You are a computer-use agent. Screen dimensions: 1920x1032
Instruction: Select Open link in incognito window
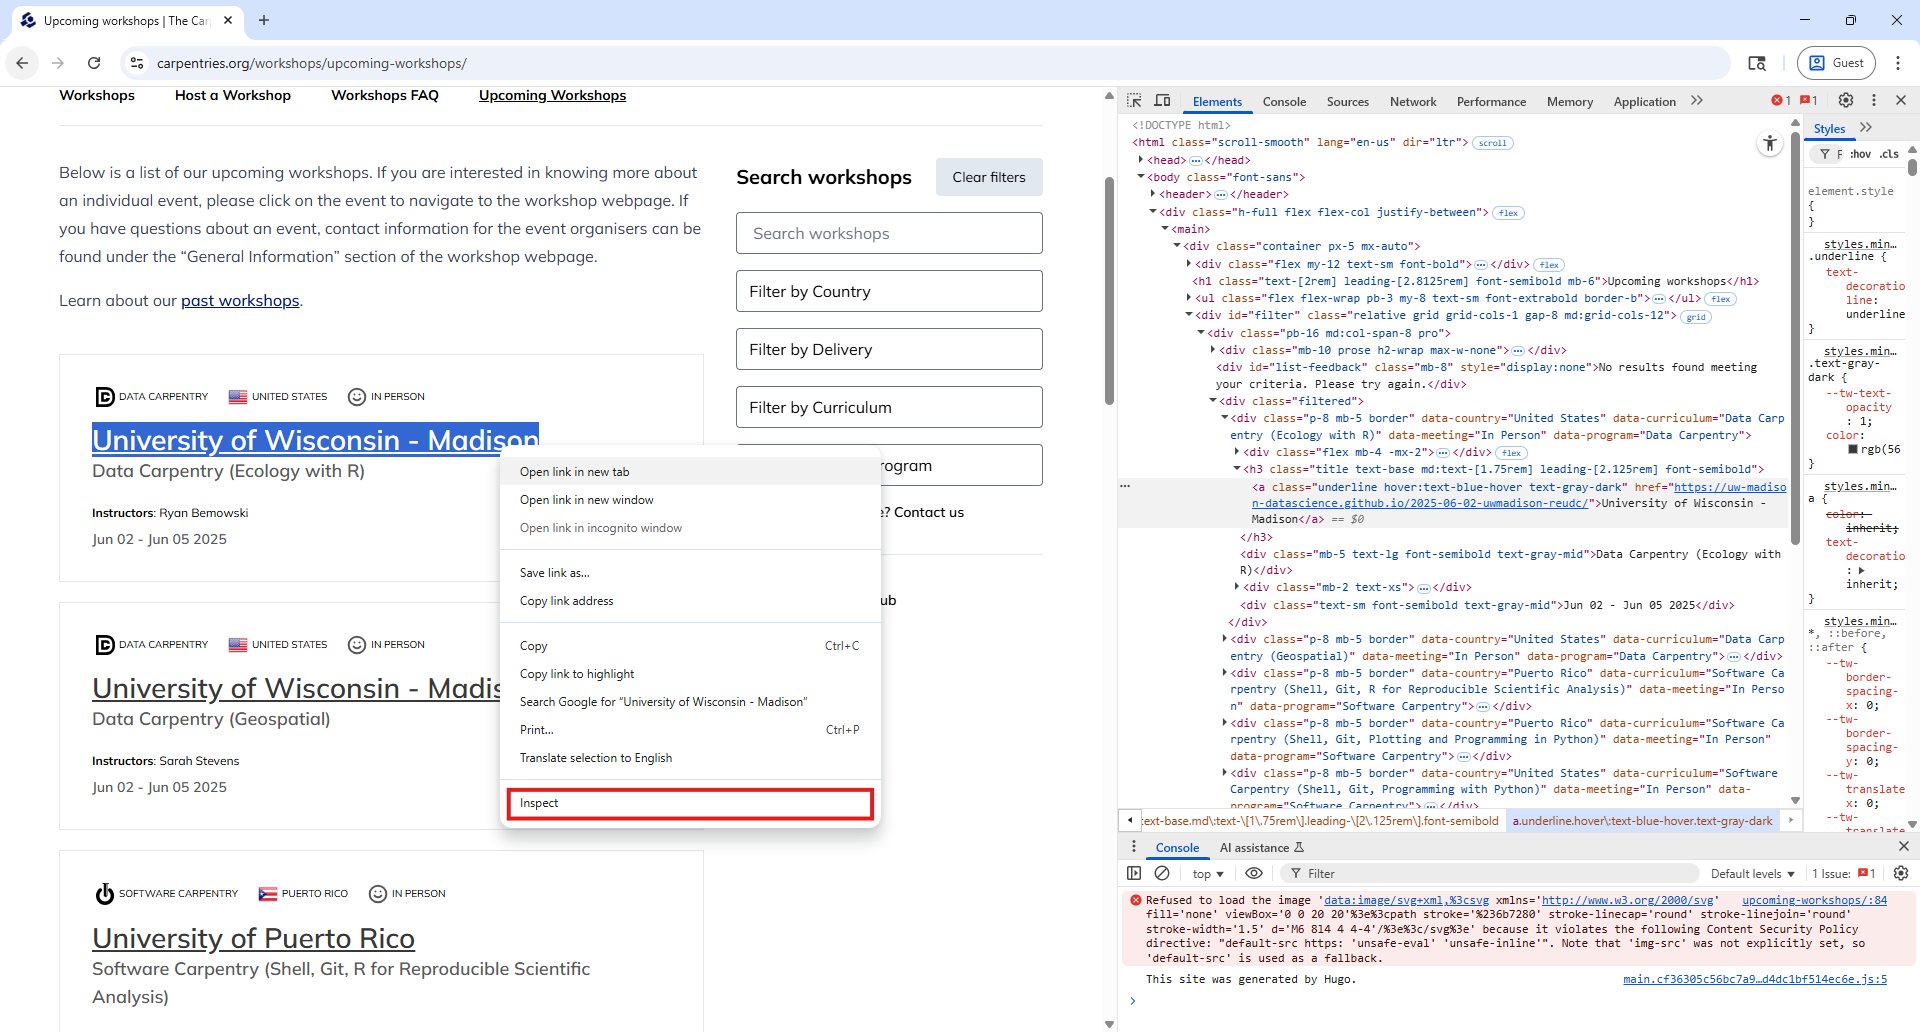[x=600, y=527]
